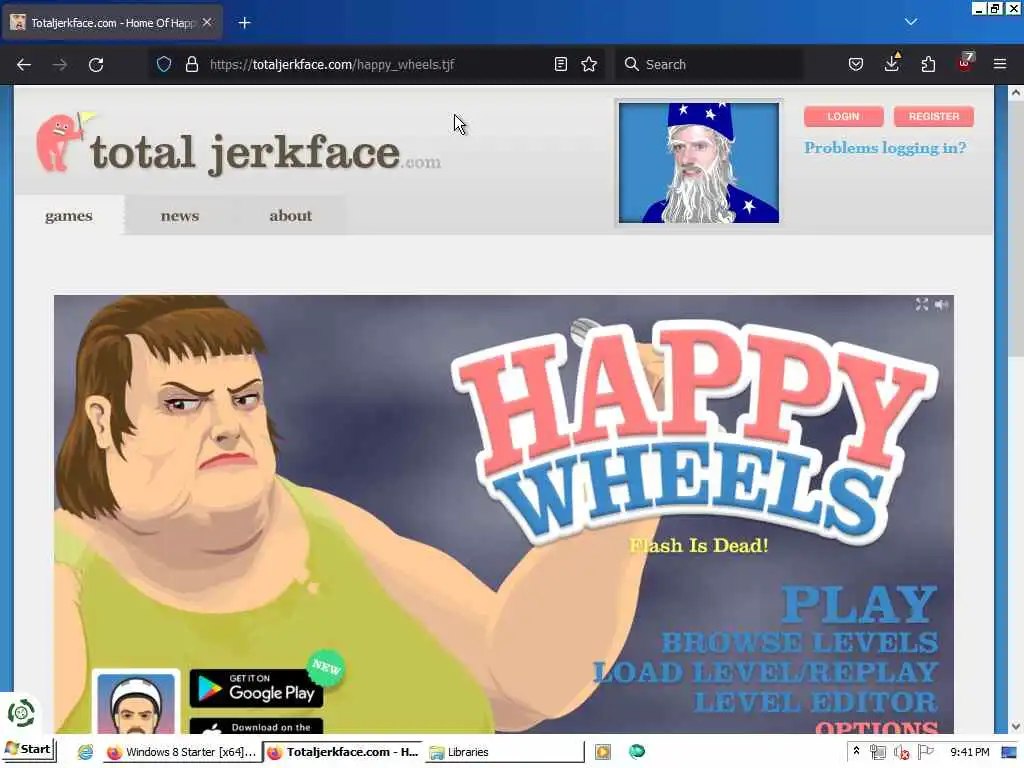
Task: Show hidden tray icons arrow
Action: 856,752
